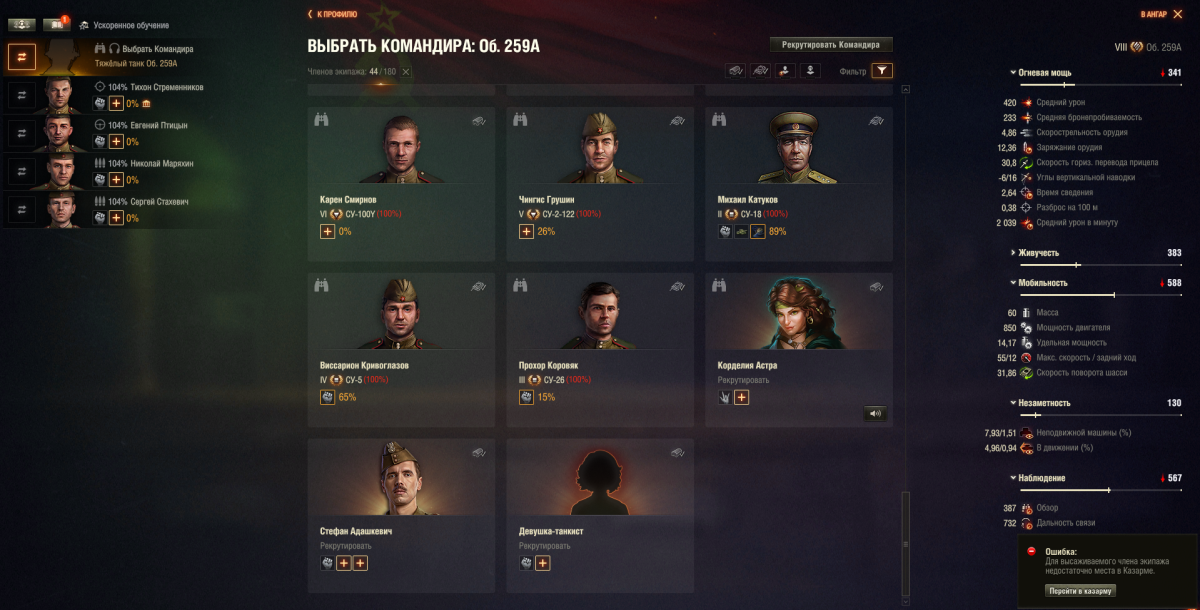The image size is (1200, 610).
Task: Return to hangar with В АНГАР
Action: click(x=1157, y=15)
